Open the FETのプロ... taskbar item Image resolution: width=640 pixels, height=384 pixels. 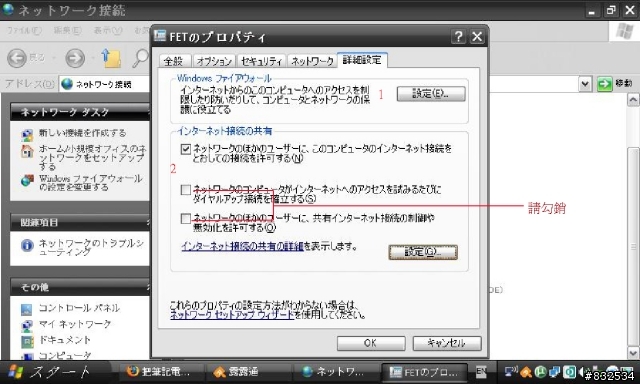pos(424,372)
